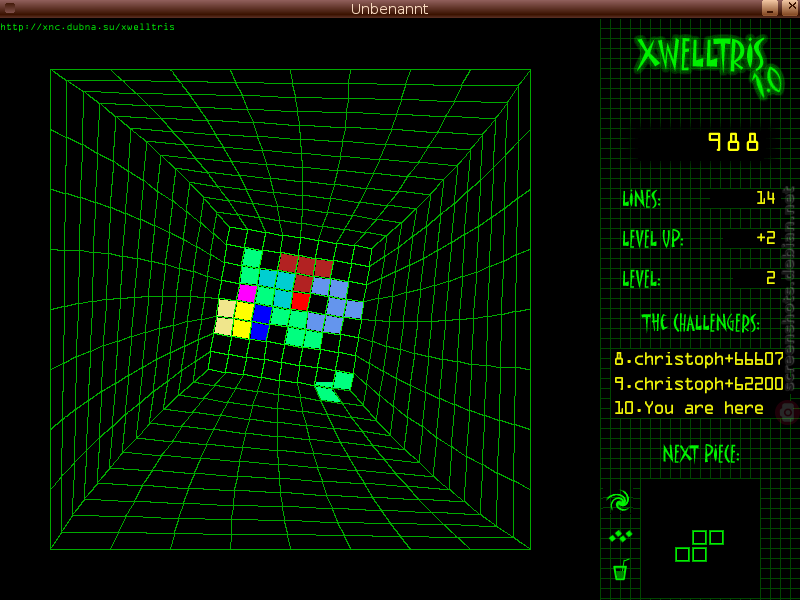Select the current level value 2
Image resolution: width=800 pixels, height=600 pixels.
770,278
